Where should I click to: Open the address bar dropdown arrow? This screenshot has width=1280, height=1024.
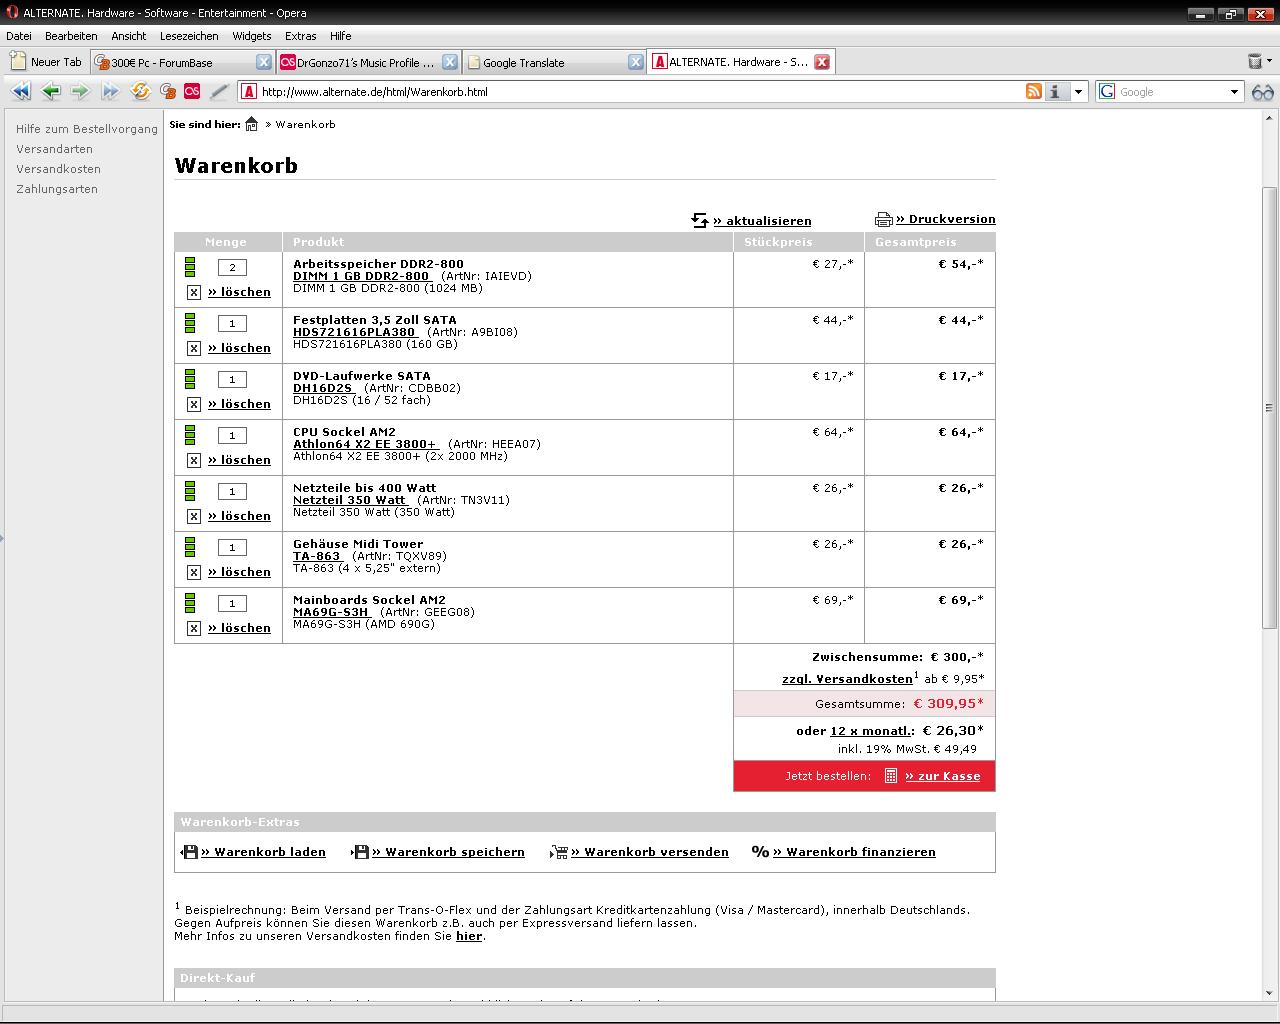click(1078, 91)
